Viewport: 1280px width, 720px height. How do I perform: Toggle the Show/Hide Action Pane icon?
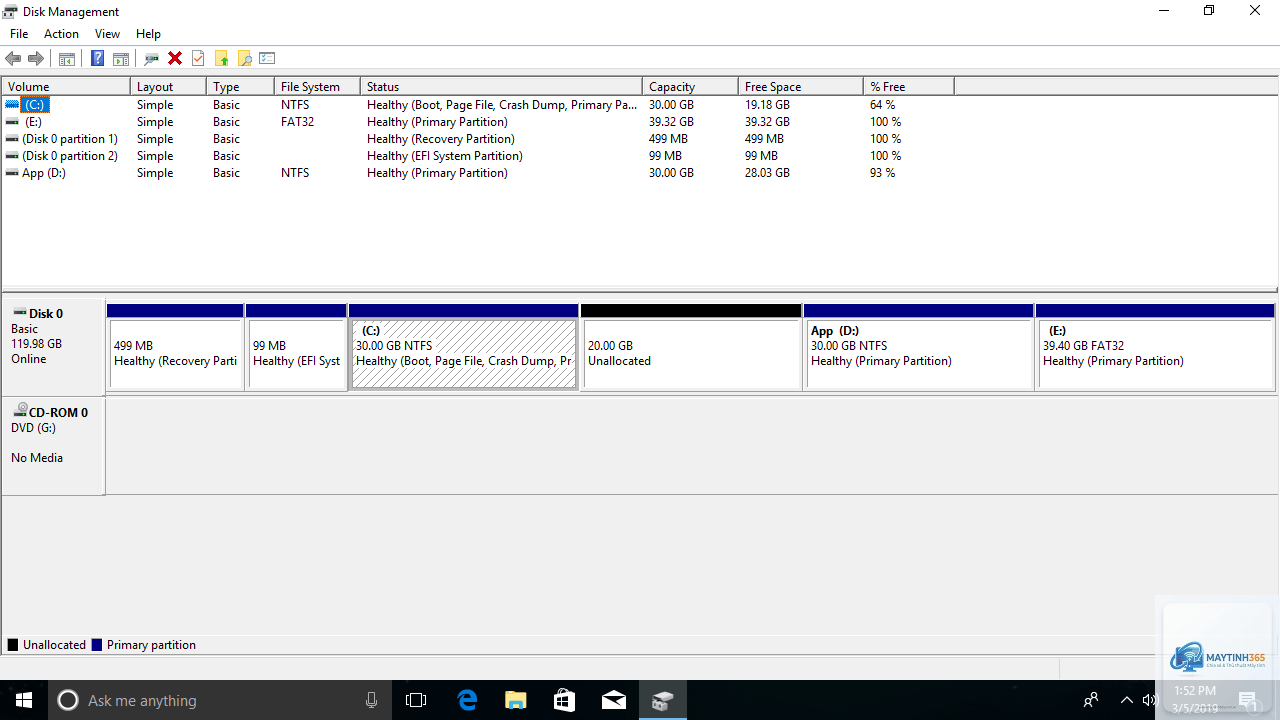[x=121, y=59]
